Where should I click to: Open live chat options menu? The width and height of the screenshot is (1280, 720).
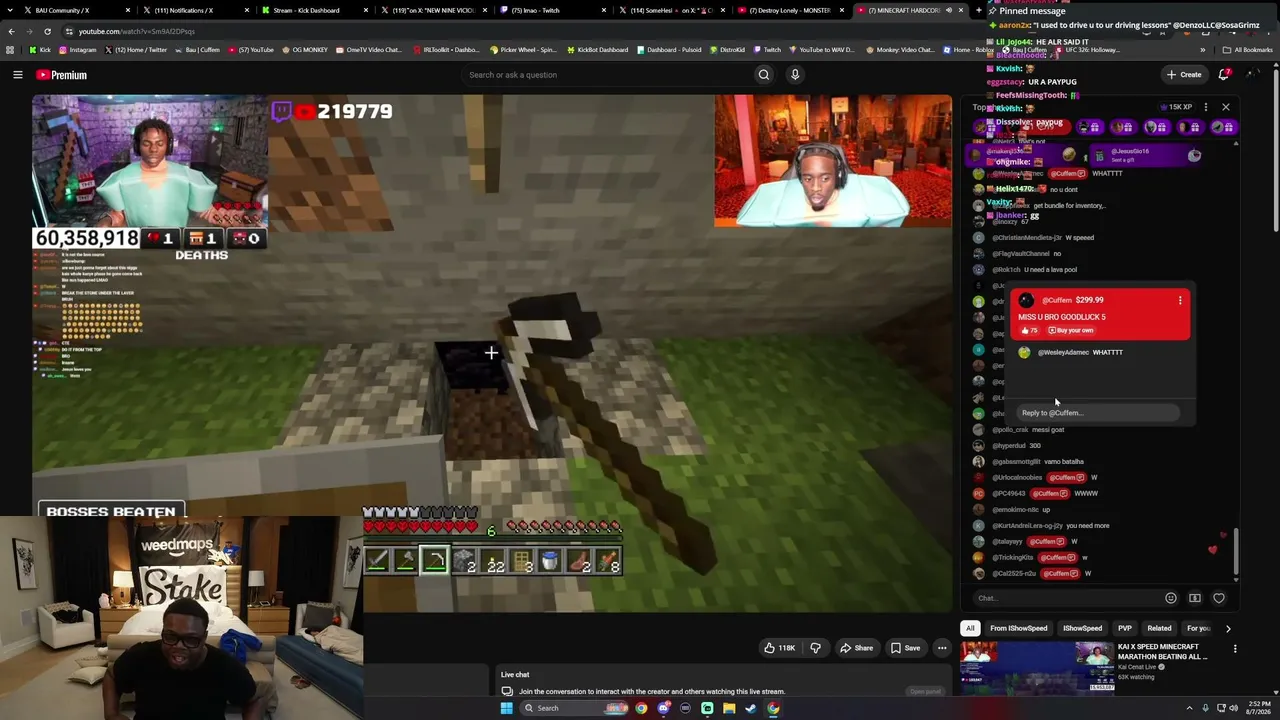coord(1206,107)
